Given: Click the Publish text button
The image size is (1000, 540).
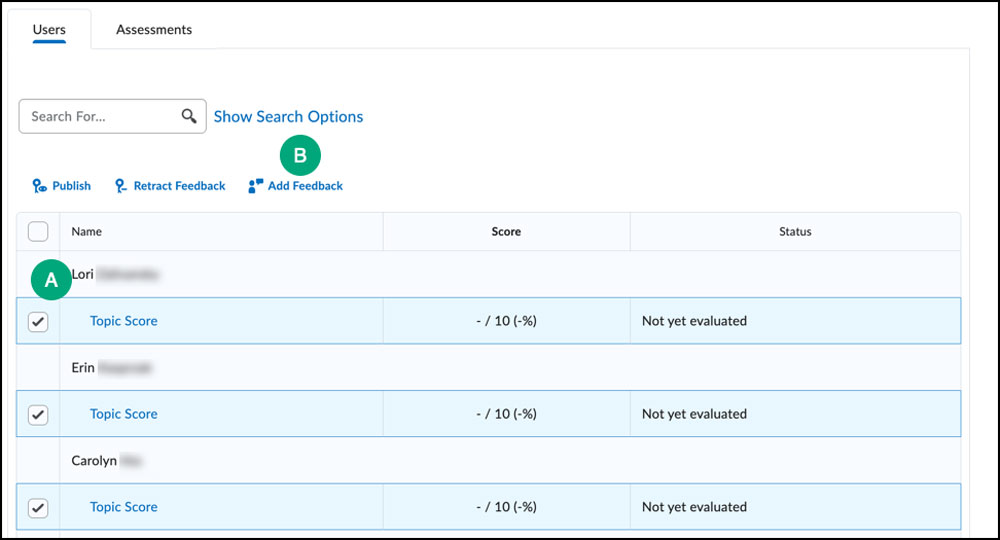Looking at the screenshot, I should (x=71, y=186).
